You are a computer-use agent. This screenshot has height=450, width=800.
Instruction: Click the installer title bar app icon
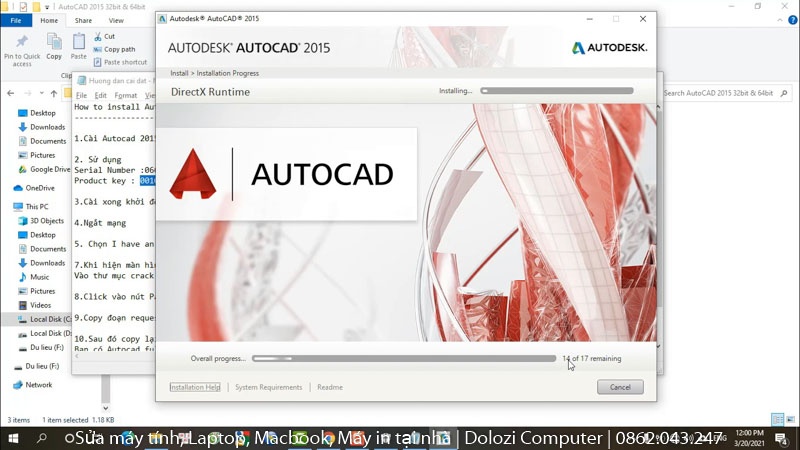[x=162, y=19]
